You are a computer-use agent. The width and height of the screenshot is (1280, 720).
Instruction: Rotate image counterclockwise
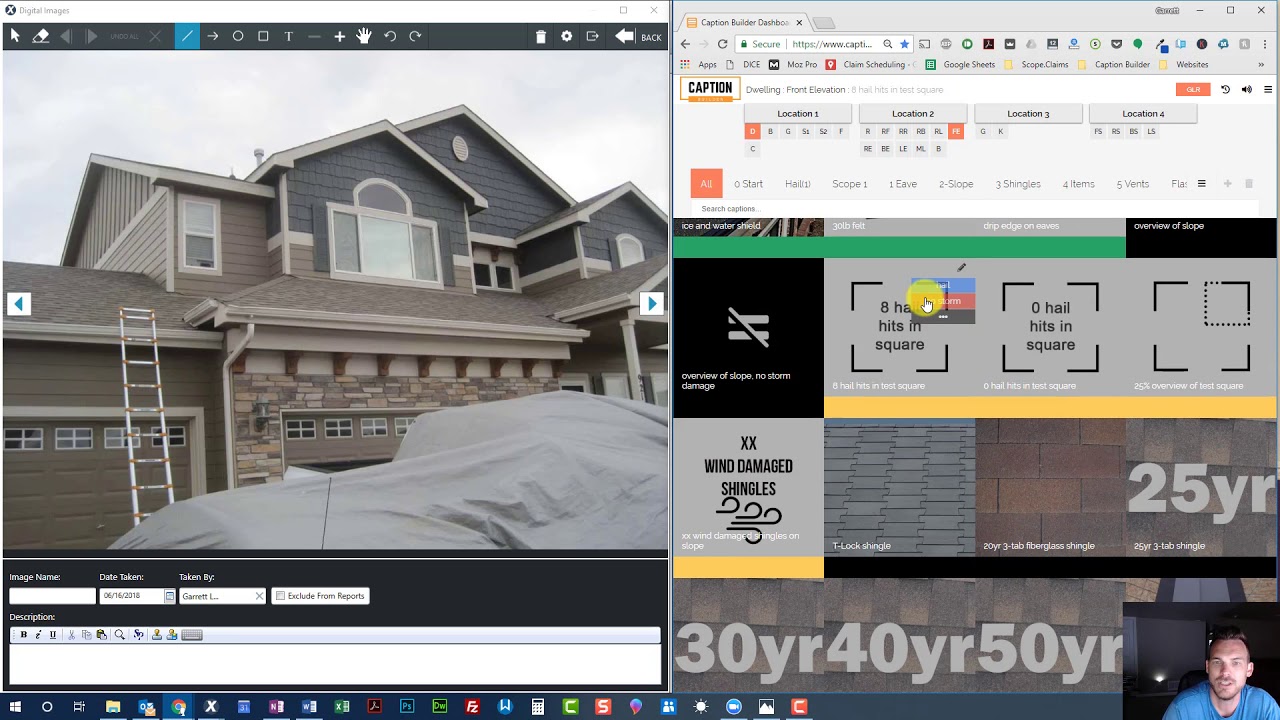pyautogui.click(x=390, y=36)
